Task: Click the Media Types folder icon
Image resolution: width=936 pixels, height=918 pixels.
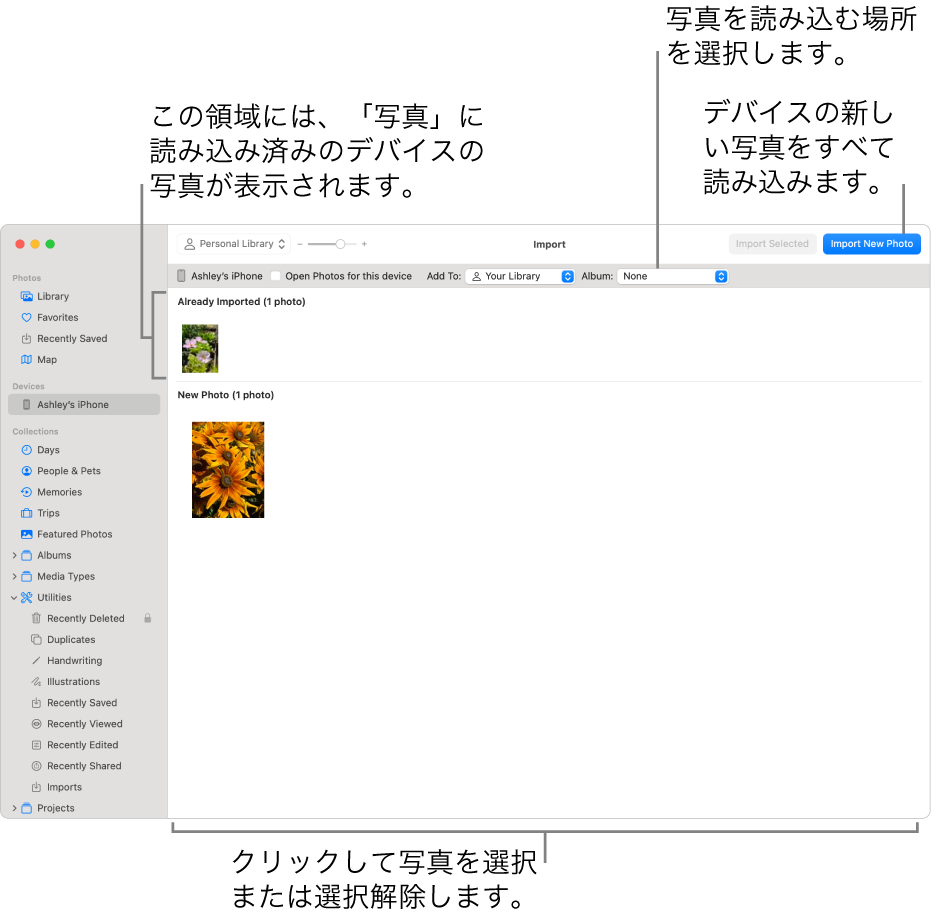Action: click(26, 577)
